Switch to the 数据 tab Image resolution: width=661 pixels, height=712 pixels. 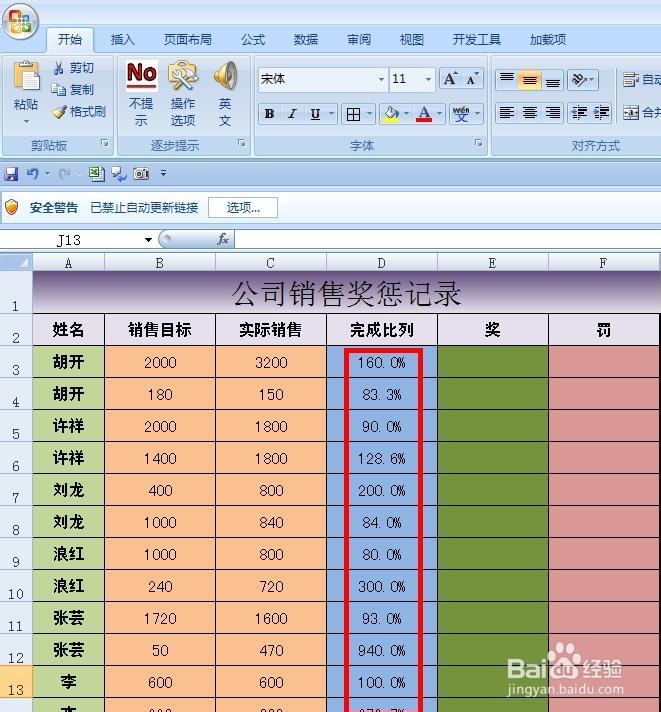coord(306,40)
